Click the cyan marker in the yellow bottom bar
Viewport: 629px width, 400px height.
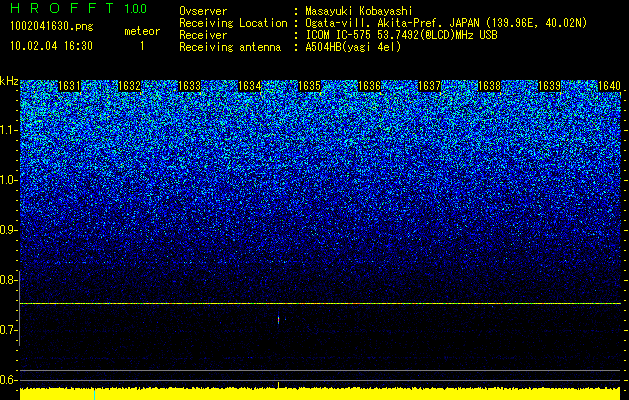coord(94,394)
